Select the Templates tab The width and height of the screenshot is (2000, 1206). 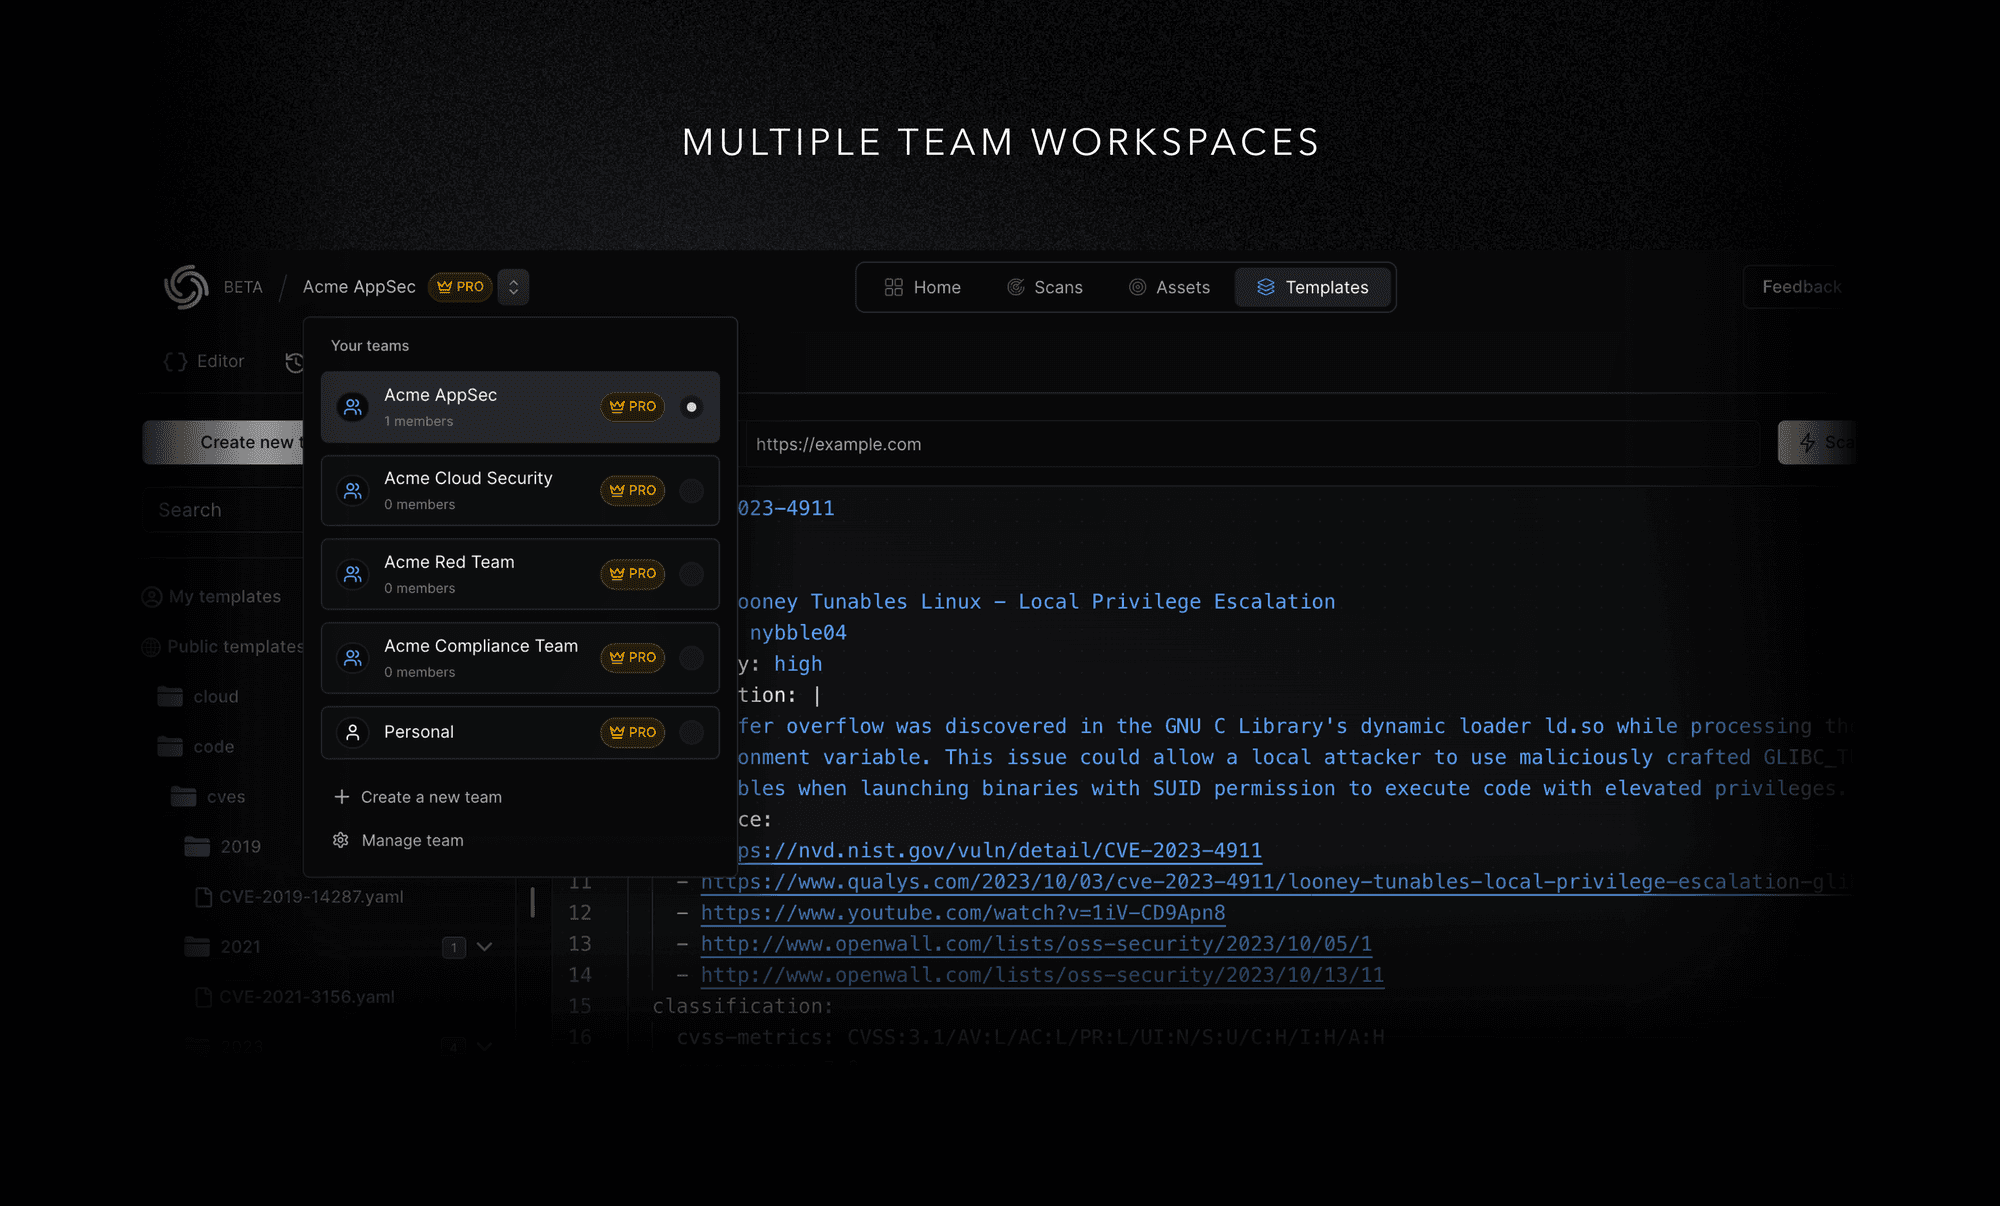(x=1313, y=288)
